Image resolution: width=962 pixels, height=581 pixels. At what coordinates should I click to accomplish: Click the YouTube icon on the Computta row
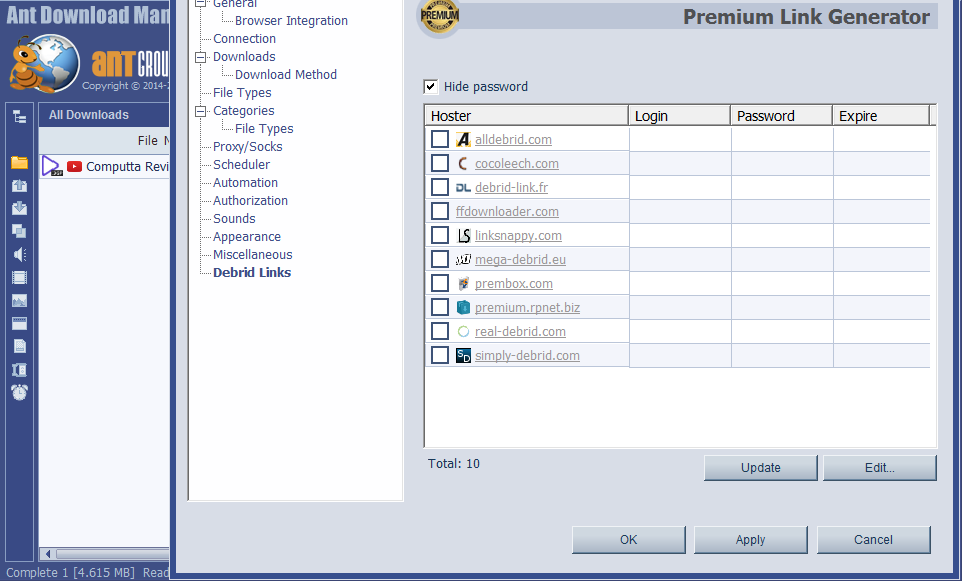tap(74, 166)
